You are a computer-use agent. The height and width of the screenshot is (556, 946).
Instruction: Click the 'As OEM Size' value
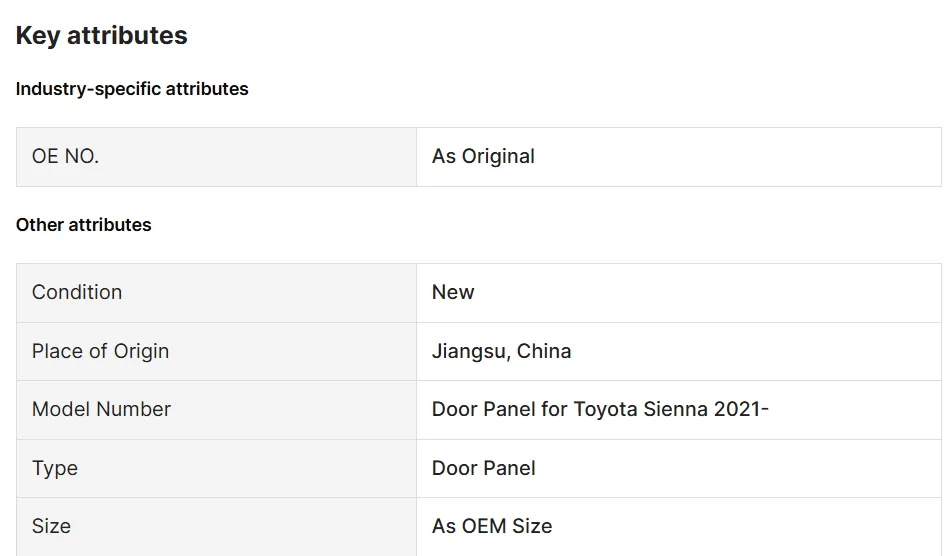492,526
